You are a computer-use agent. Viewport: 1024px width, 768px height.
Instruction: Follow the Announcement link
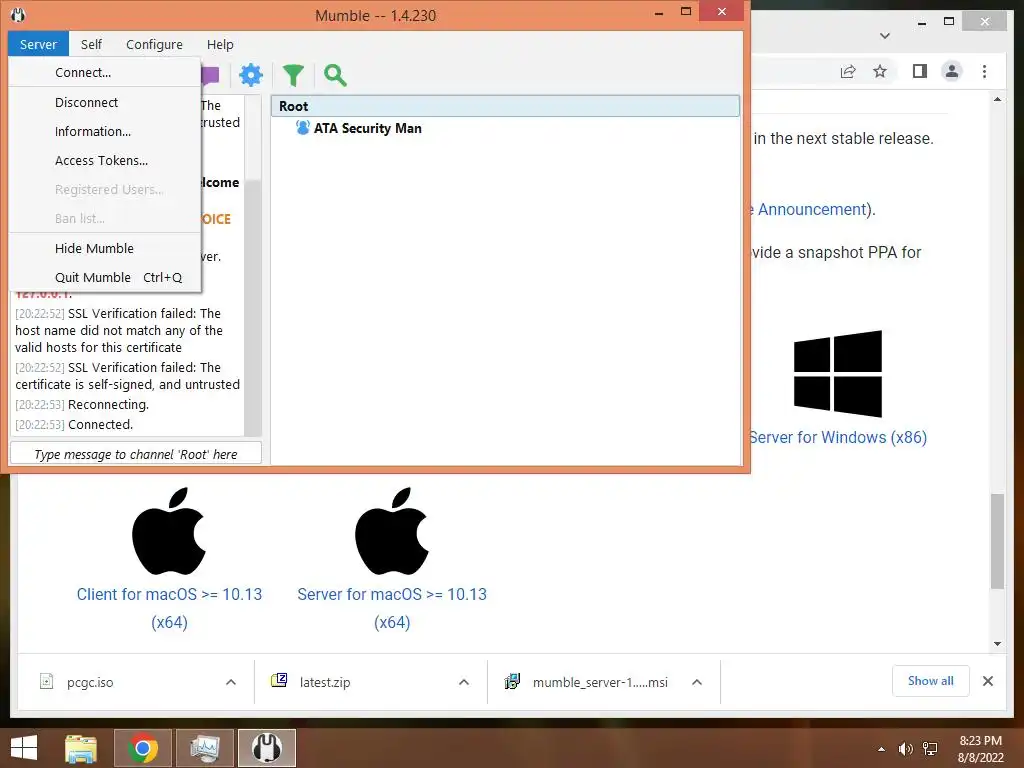pyautogui.click(x=812, y=209)
